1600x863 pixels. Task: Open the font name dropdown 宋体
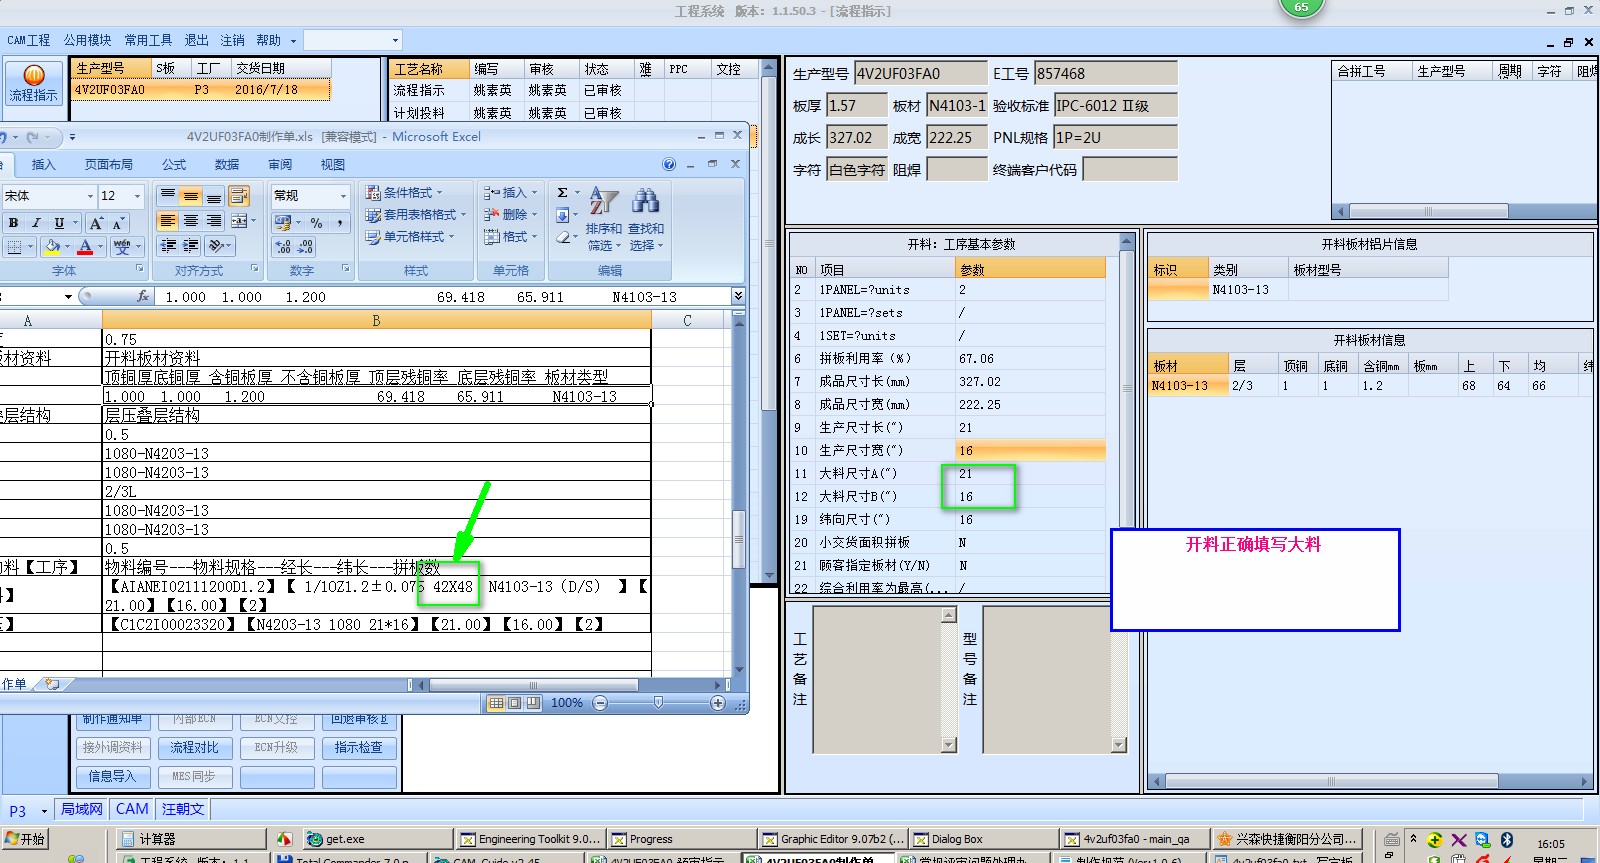89,196
